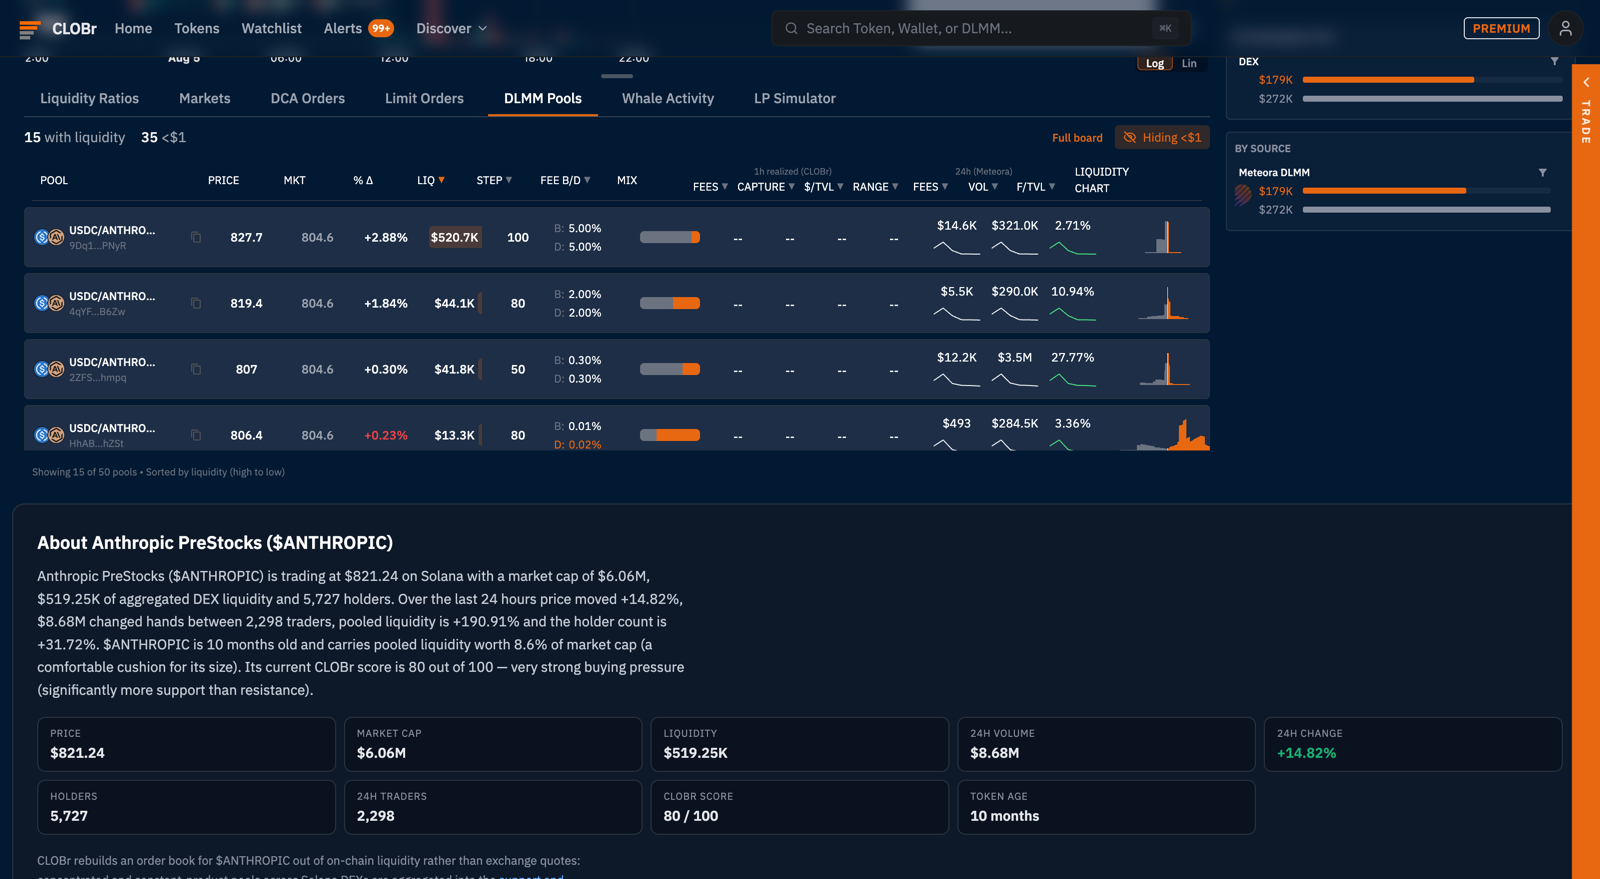Switch to Liquidity Ratios tab
Viewport: 1600px width, 879px height.
click(x=89, y=98)
